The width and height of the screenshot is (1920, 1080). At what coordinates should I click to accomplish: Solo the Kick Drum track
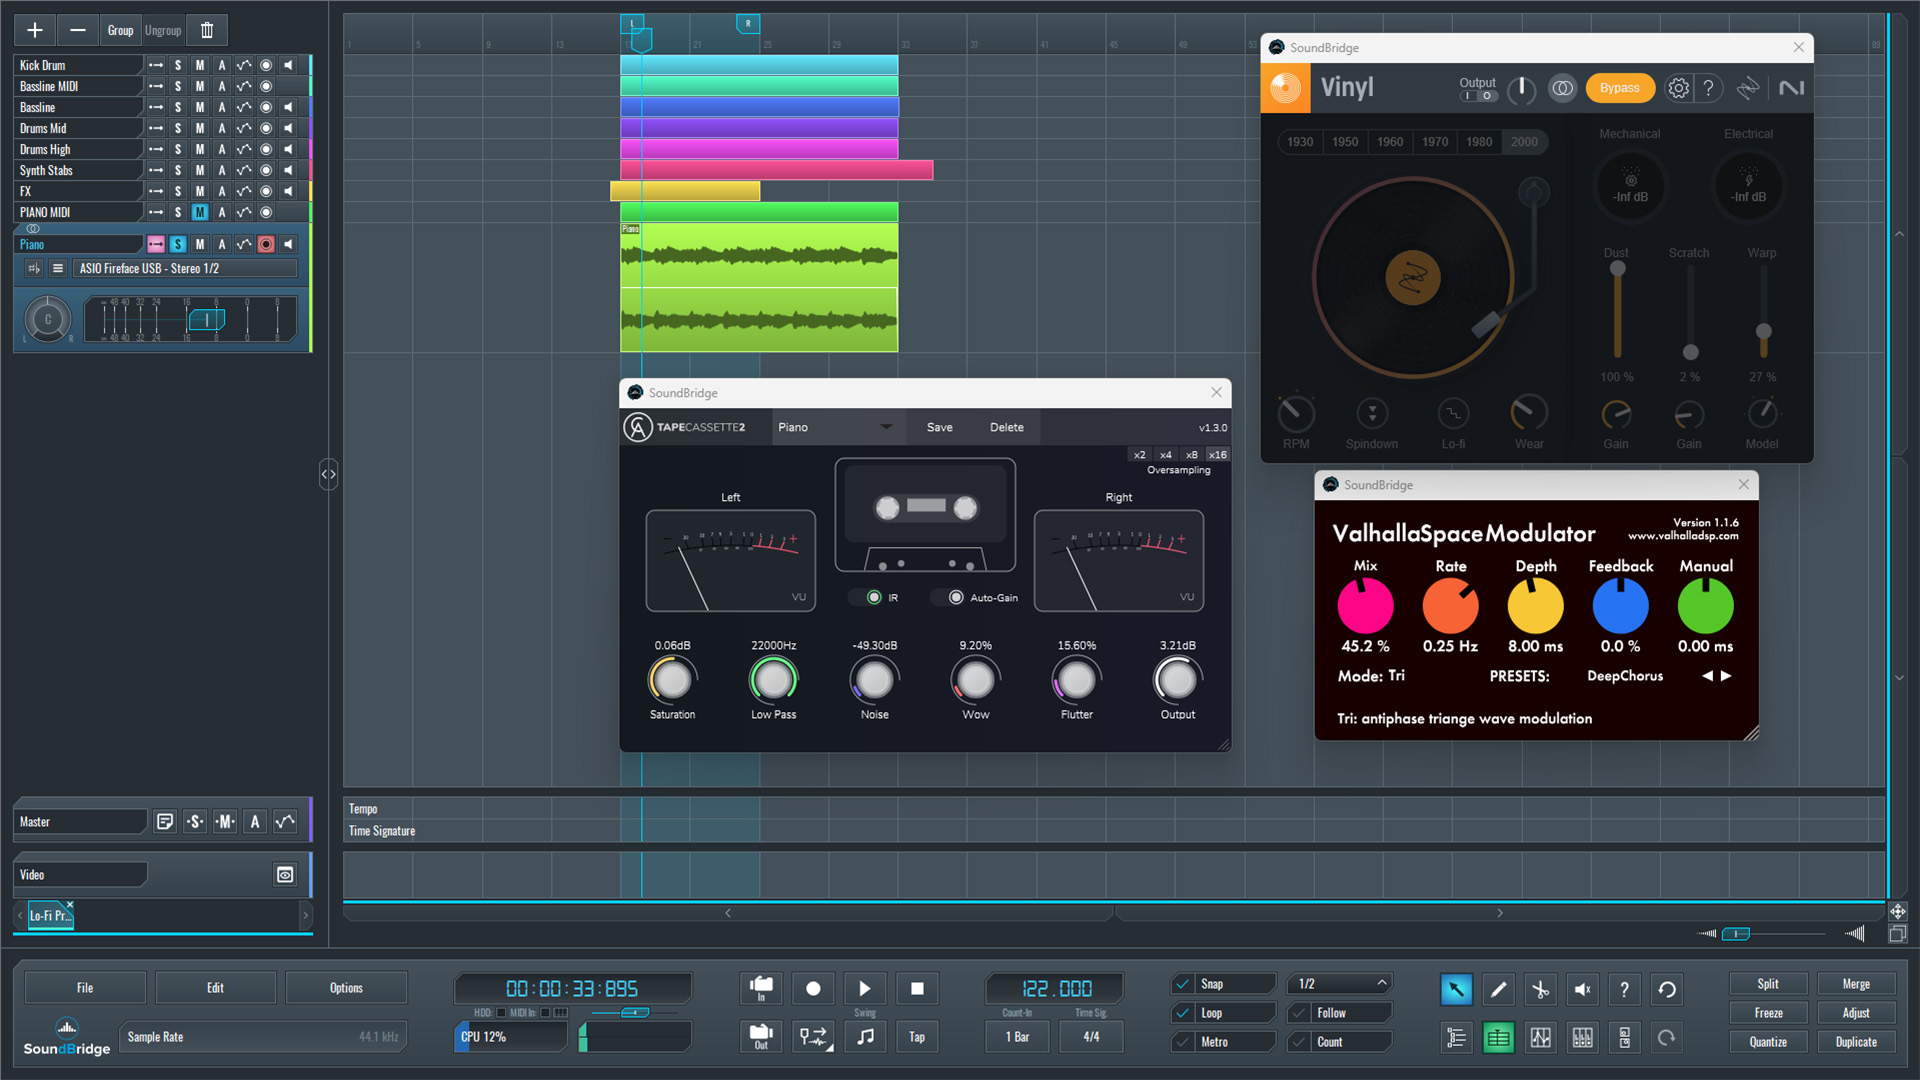pos(178,65)
